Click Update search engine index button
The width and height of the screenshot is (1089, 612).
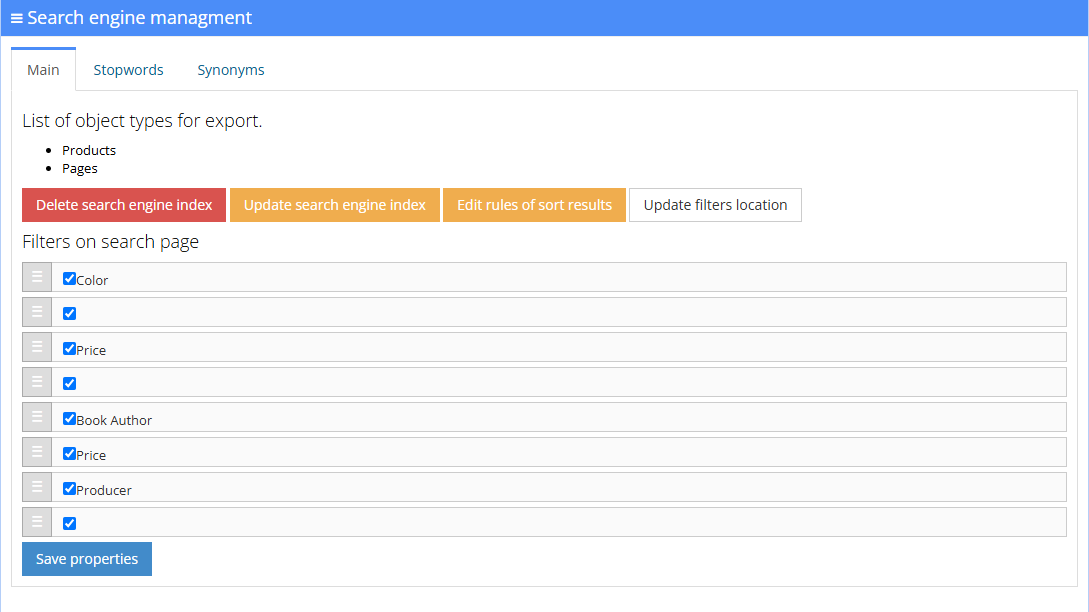click(x=335, y=205)
